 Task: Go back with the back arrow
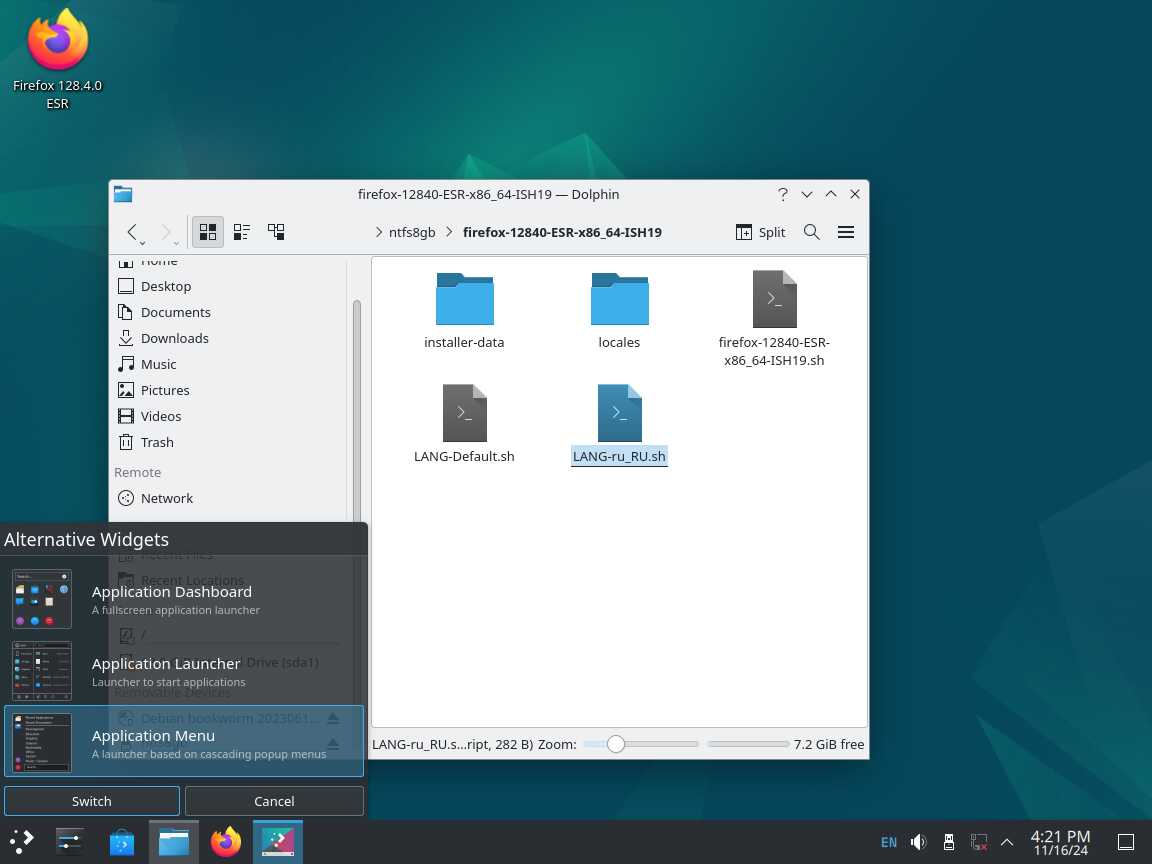click(132, 232)
